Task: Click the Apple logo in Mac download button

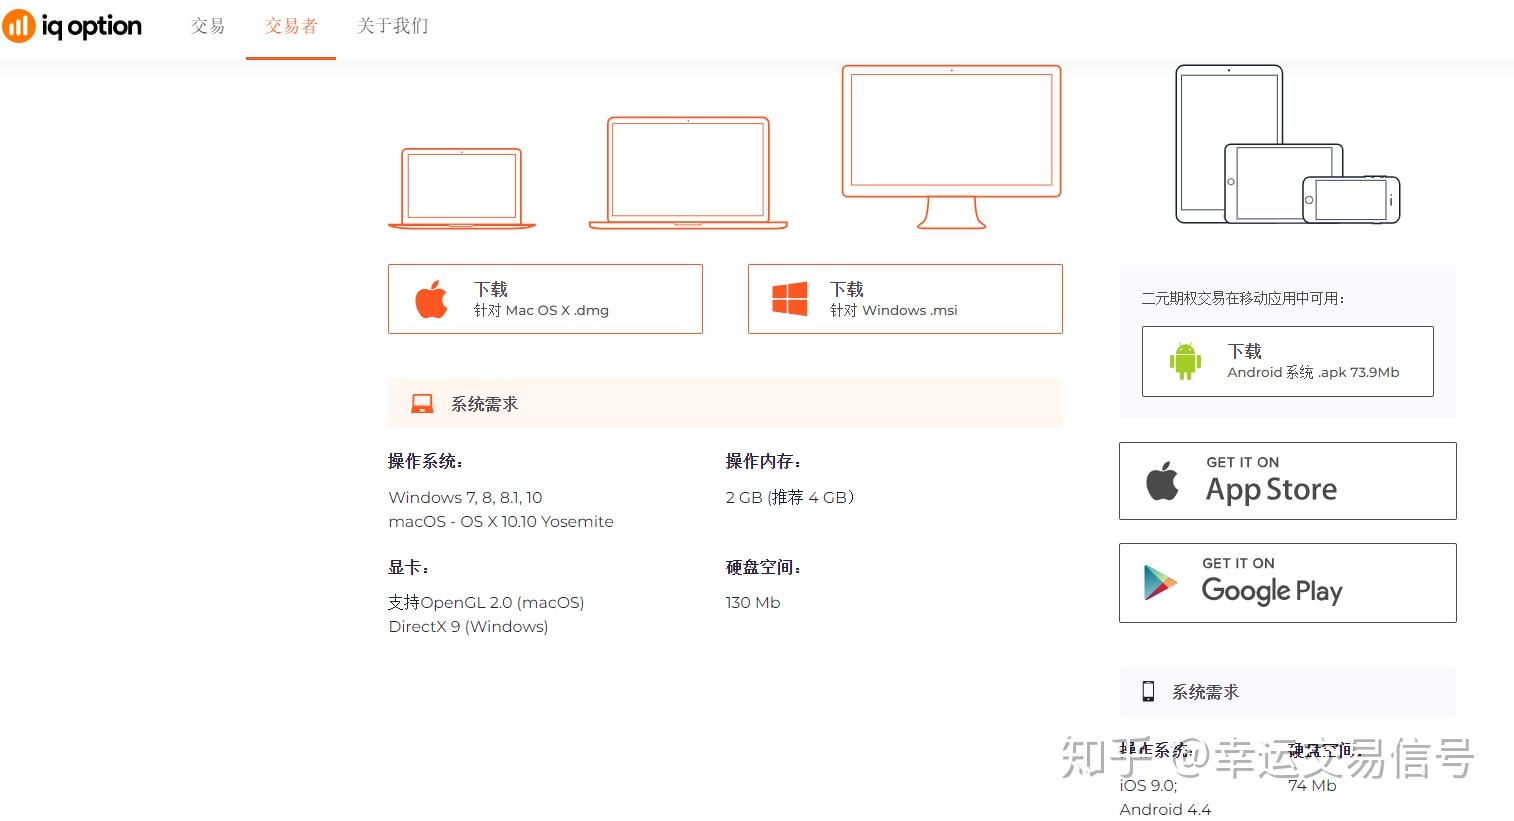Action: [x=431, y=299]
